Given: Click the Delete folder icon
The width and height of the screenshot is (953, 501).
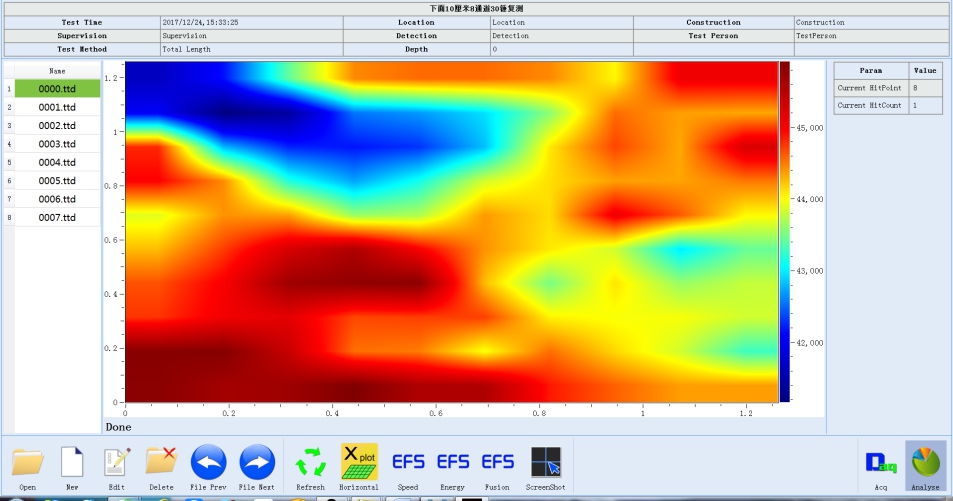Looking at the screenshot, I should click(x=161, y=462).
